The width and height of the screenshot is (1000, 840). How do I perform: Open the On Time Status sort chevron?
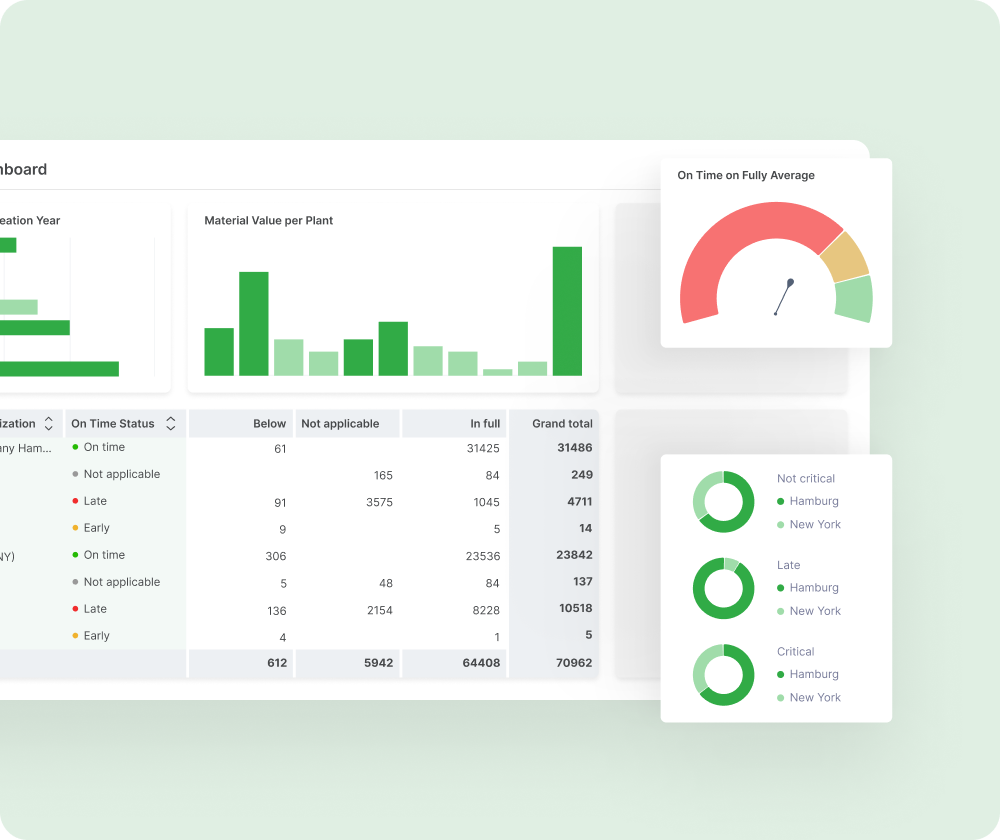click(x=172, y=423)
